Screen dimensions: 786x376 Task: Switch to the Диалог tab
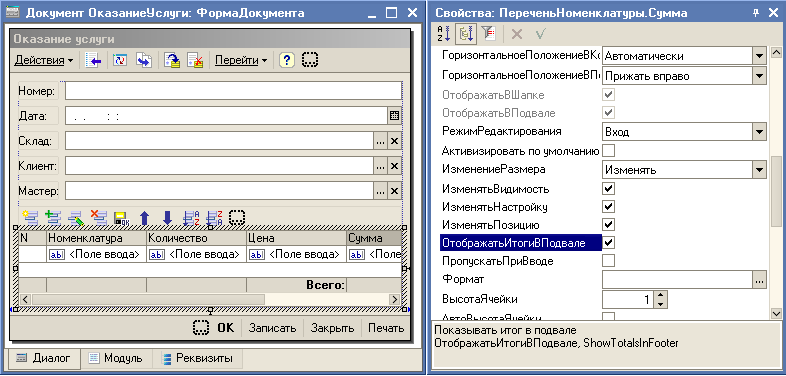click(43, 358)
